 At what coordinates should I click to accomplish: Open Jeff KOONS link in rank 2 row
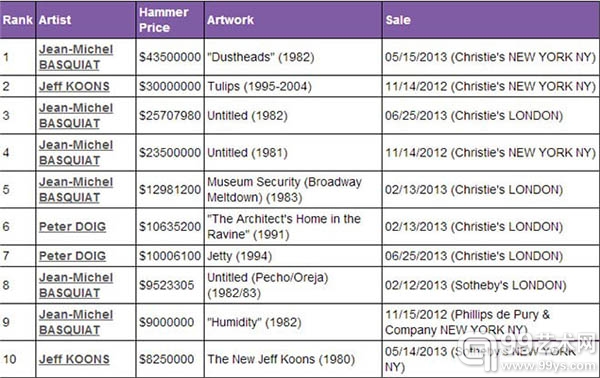point(74,86)
